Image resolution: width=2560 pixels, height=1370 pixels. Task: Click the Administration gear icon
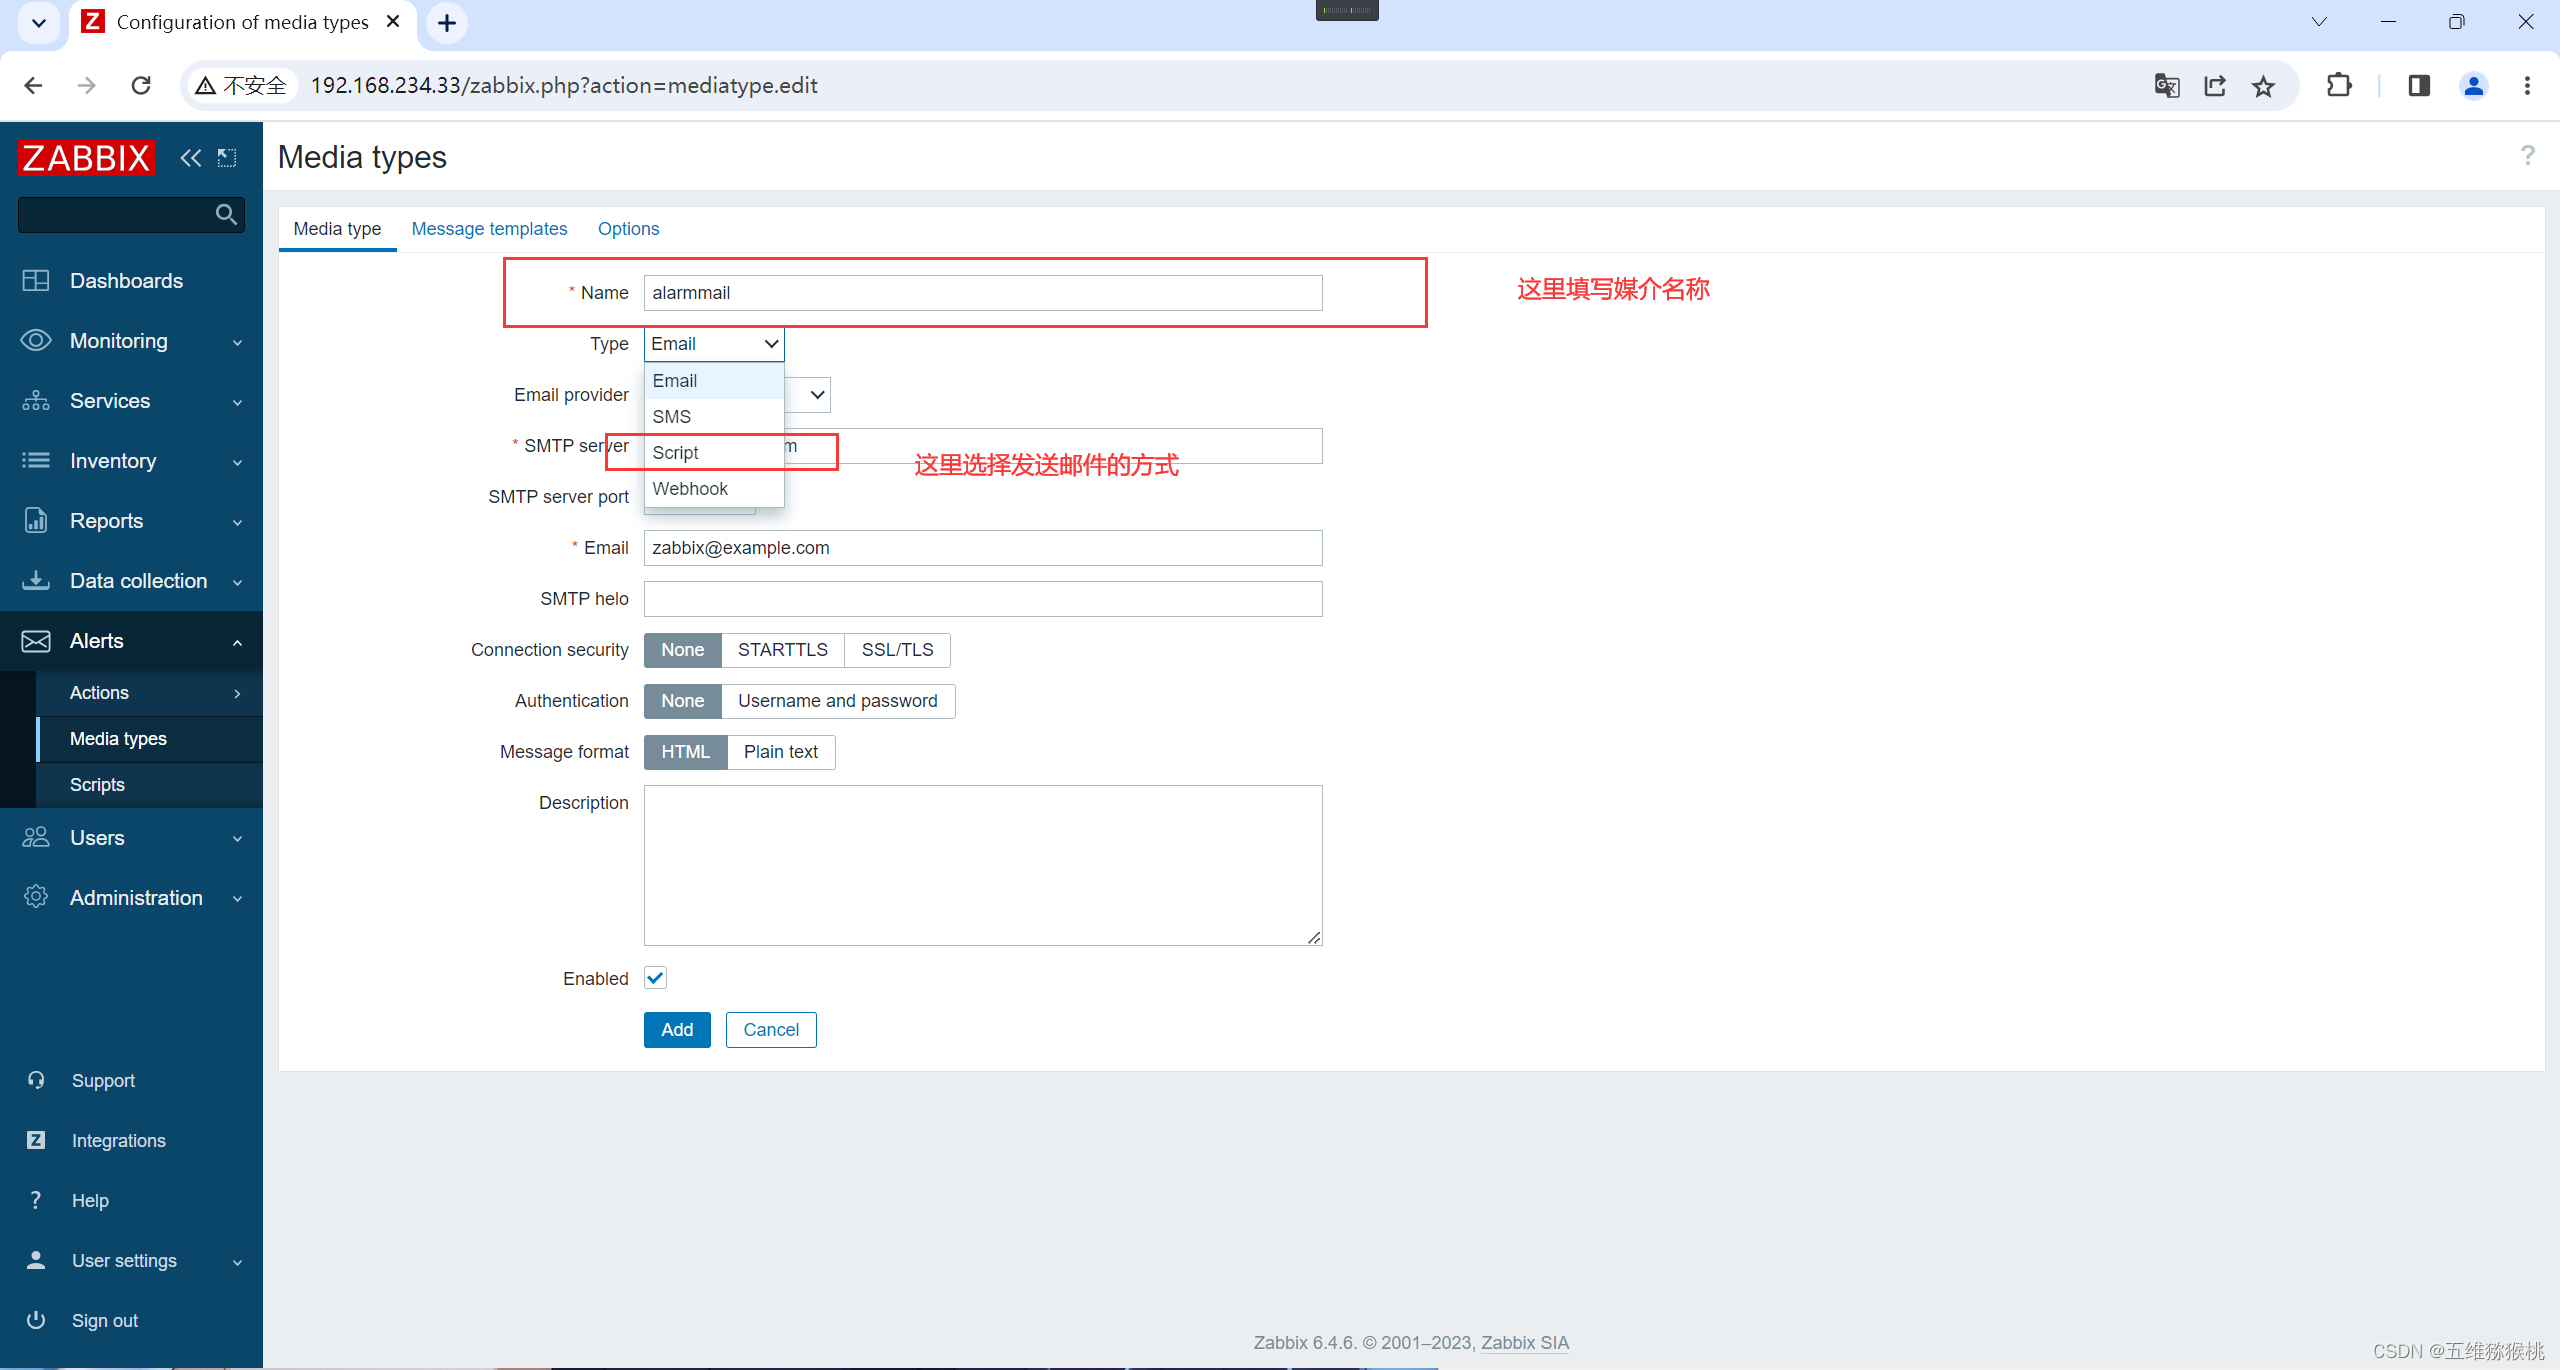pyautogui.click(x=36, y=898)
